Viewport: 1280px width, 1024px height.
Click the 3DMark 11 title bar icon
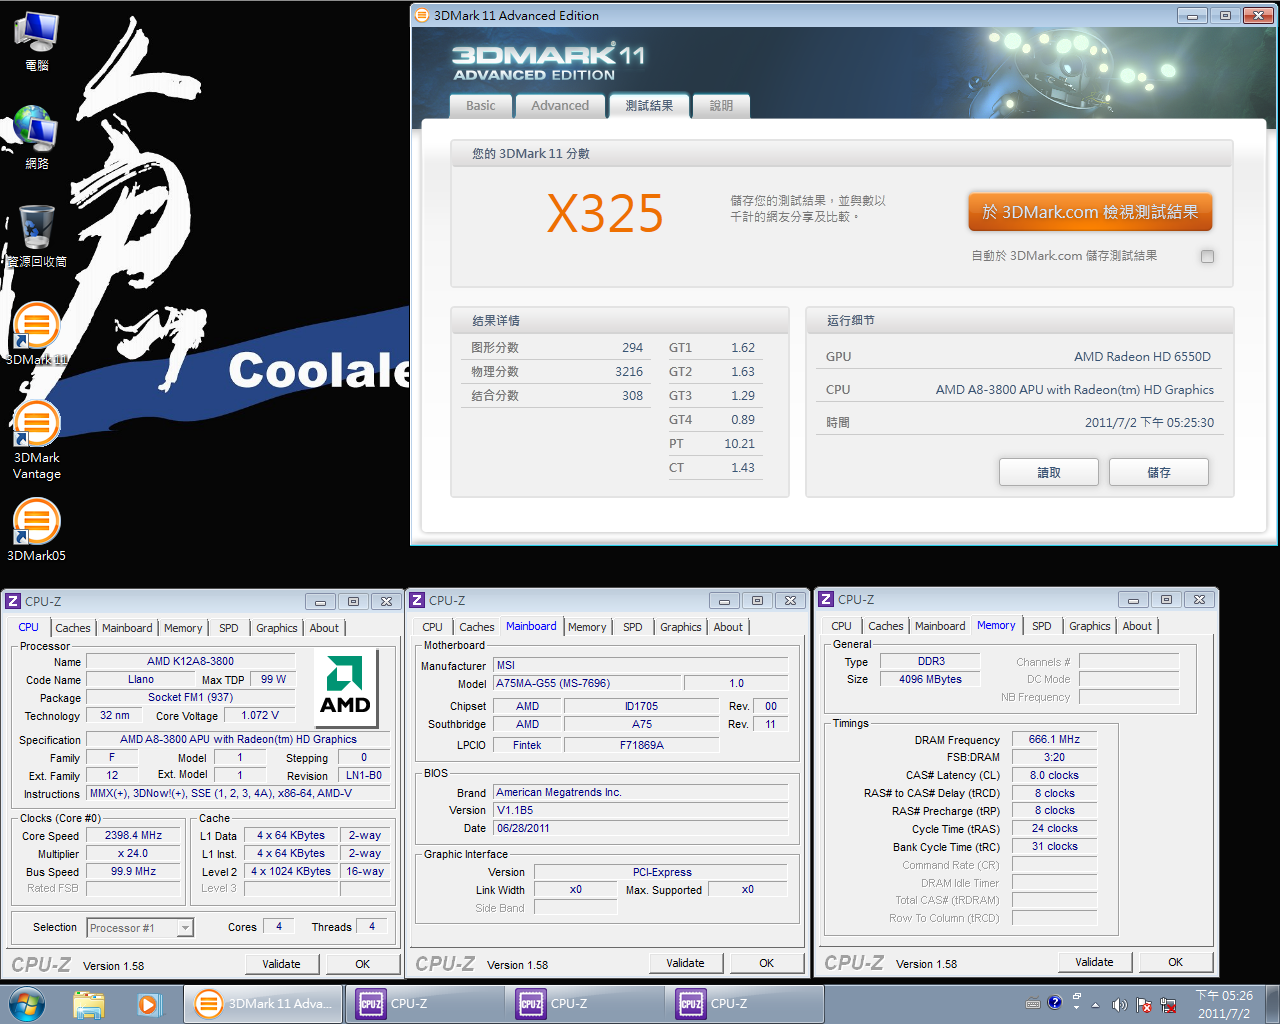(x=422, y=15)
